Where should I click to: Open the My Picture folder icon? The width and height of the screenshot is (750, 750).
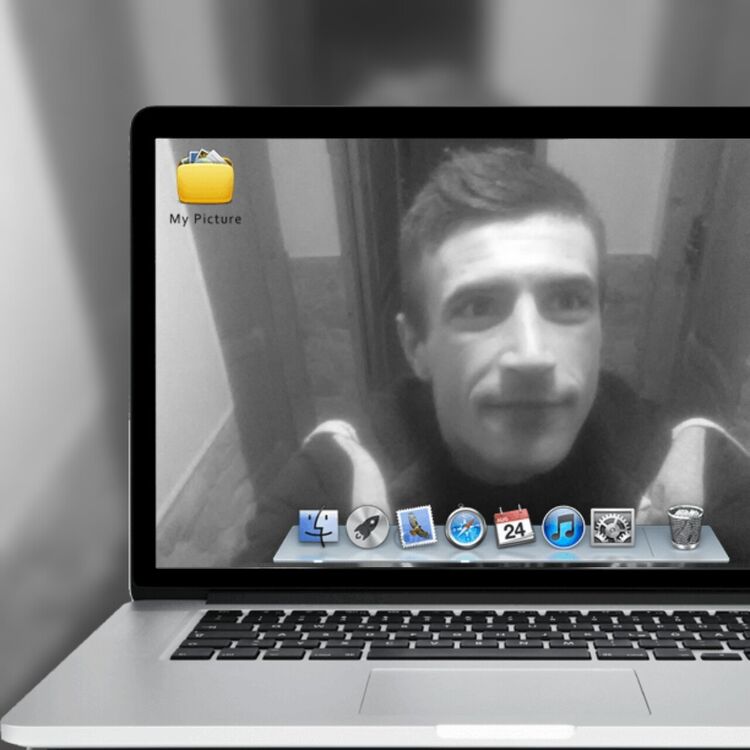coord(205,176)
